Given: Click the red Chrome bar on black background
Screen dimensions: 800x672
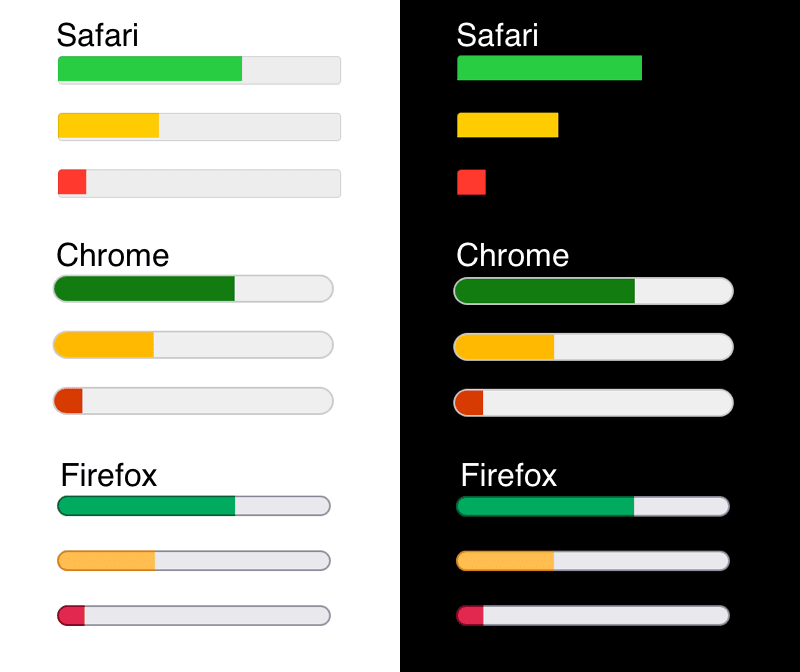Looking at the screenshot, I should [468, 402].
